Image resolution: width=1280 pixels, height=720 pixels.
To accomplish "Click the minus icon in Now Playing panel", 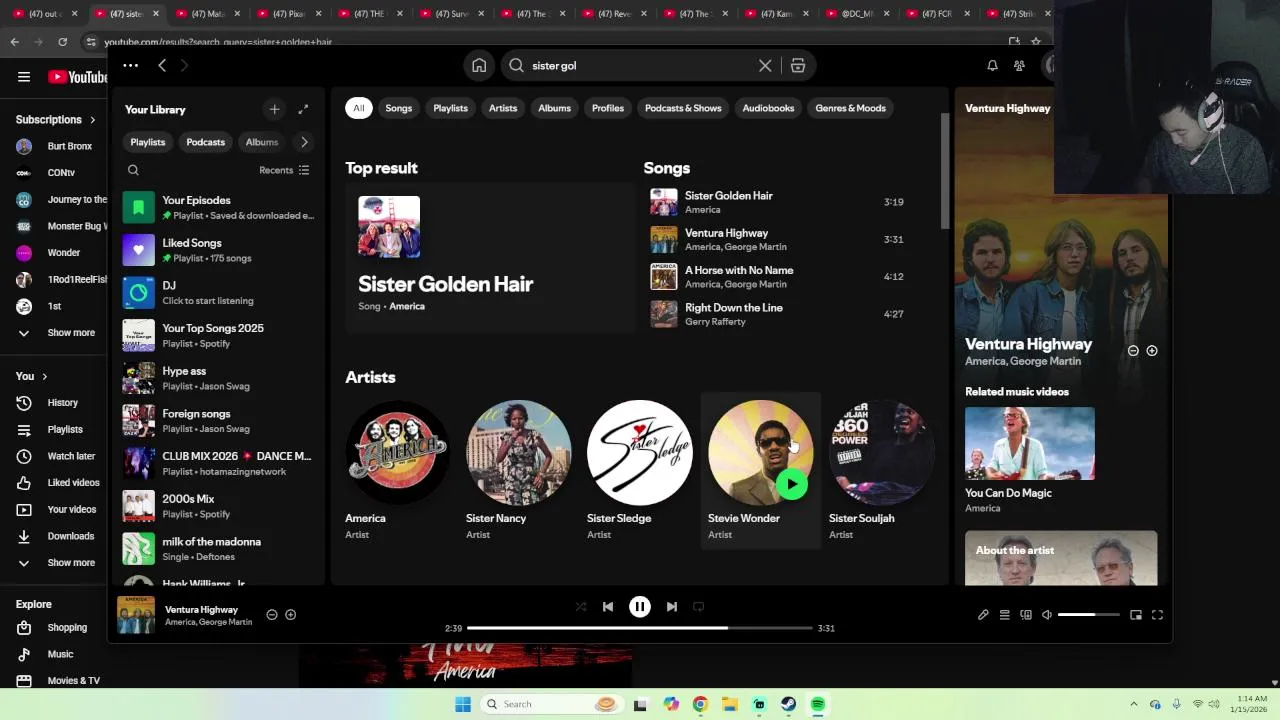I will pyautogui.click(x=1133, y=351).
